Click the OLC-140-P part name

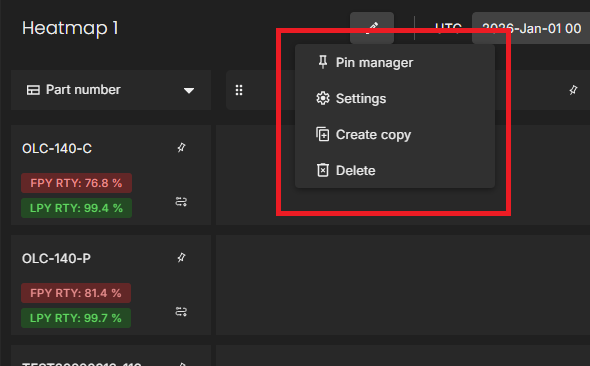click(56, 258)
